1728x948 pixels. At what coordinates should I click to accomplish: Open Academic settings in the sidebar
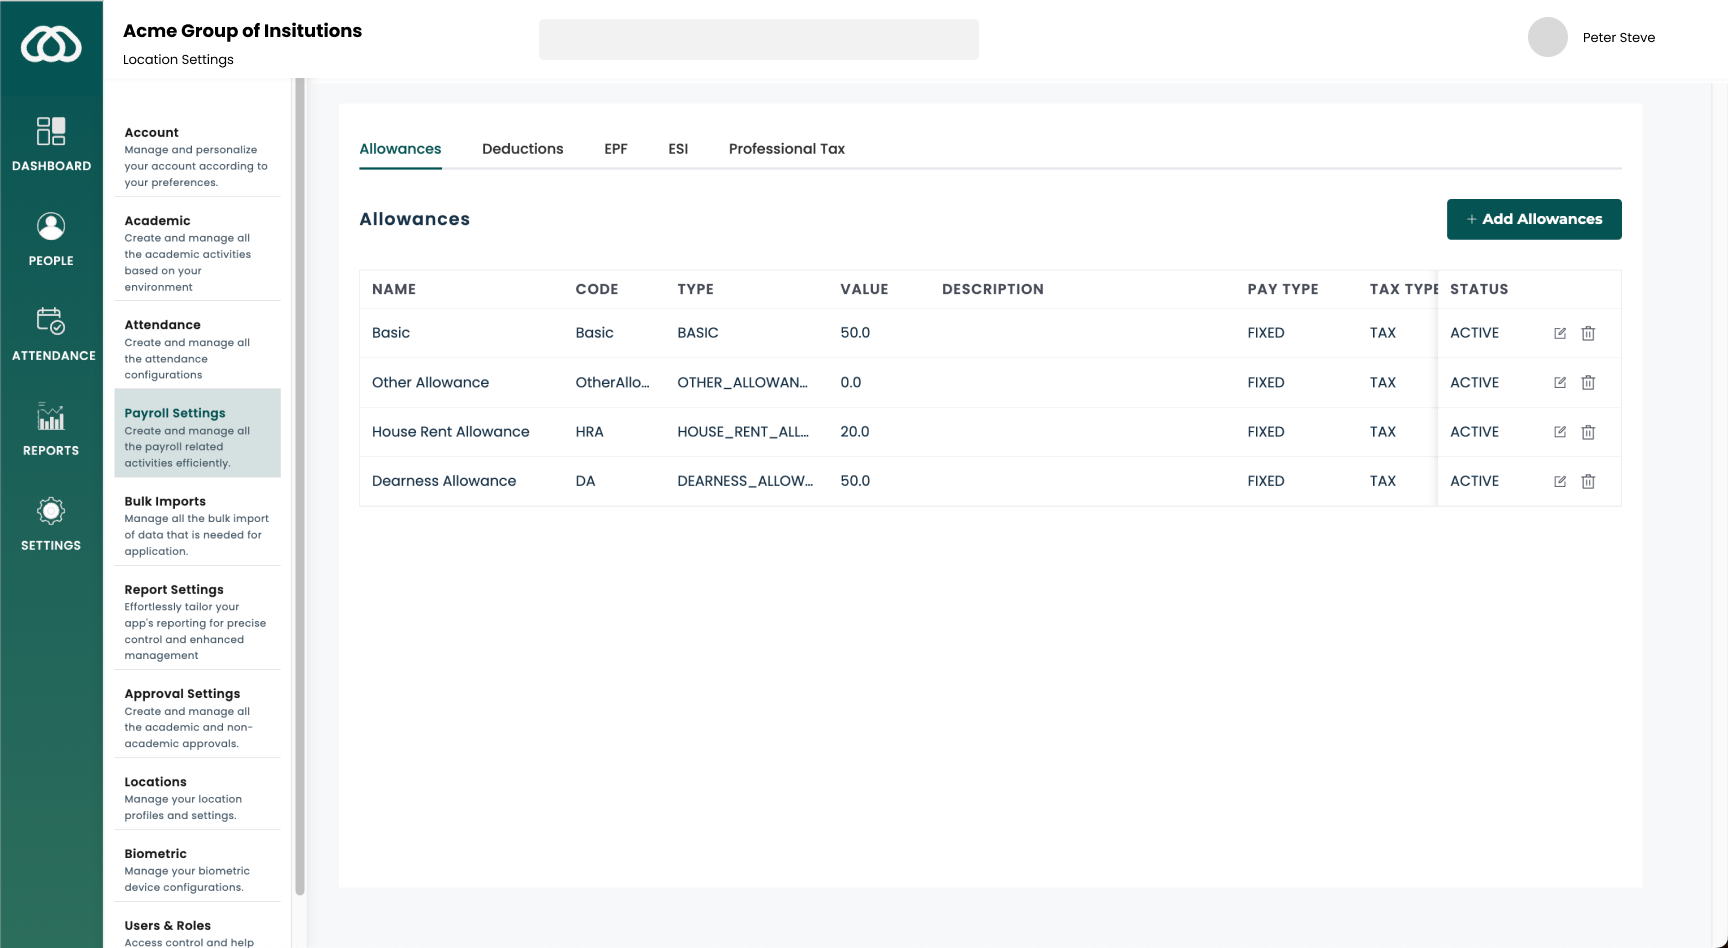[x=197, y=253]
